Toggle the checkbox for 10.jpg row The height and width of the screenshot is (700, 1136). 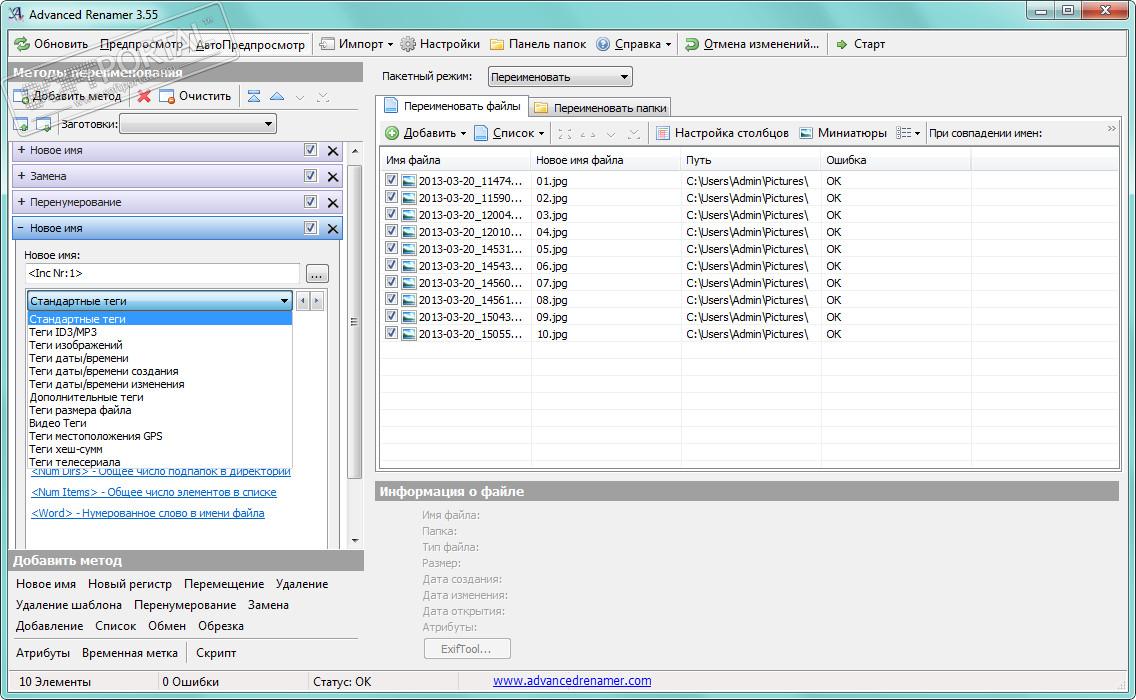(391, 334)
